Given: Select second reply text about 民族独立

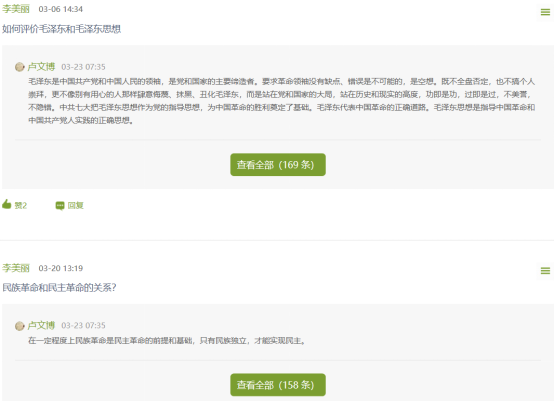Looking at the screenshot, I should click(x=167, y=341).
